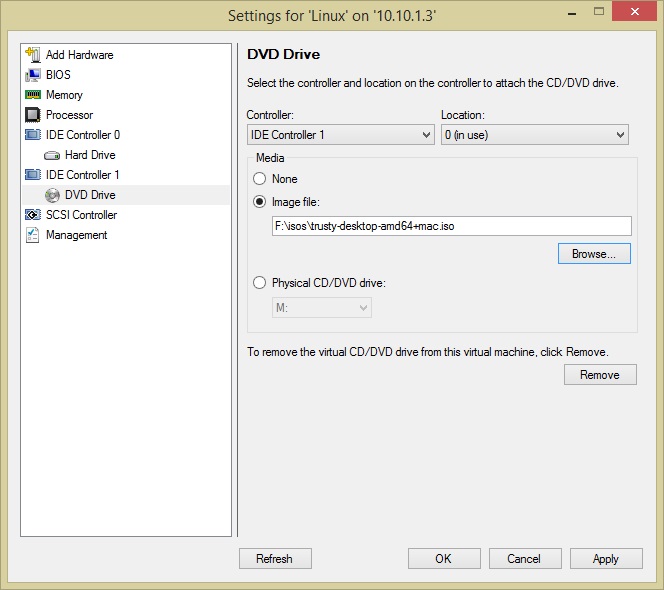The image size is (664, 590).
Task: Click the Management checklist icon
Action: tap(33, 235)
